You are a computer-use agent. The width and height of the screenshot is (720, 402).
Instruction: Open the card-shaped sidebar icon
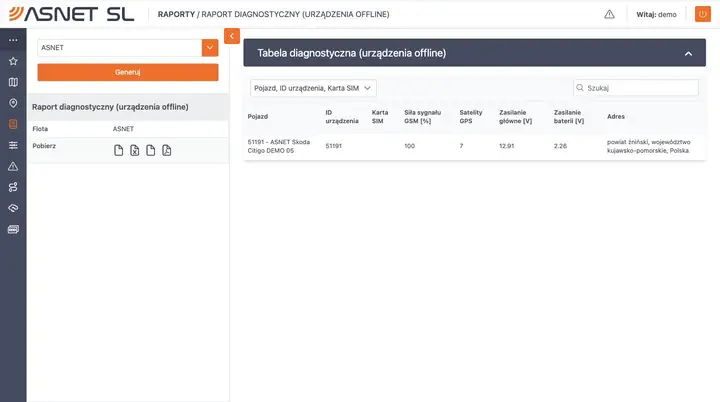(x=13, y=229)
